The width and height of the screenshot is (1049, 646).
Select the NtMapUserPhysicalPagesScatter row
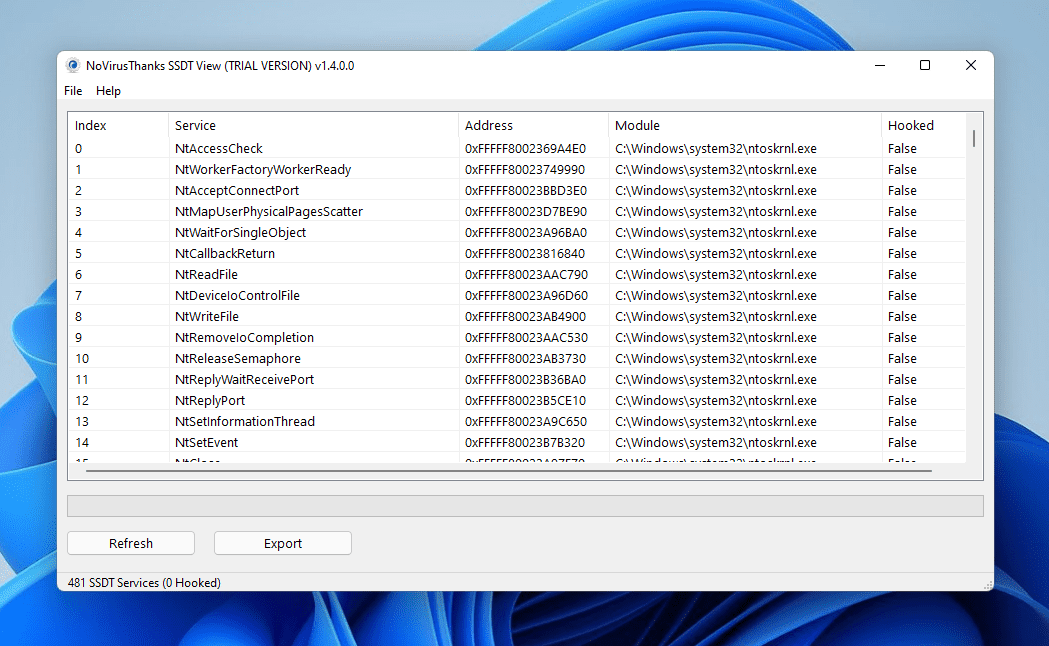[516, 211]
